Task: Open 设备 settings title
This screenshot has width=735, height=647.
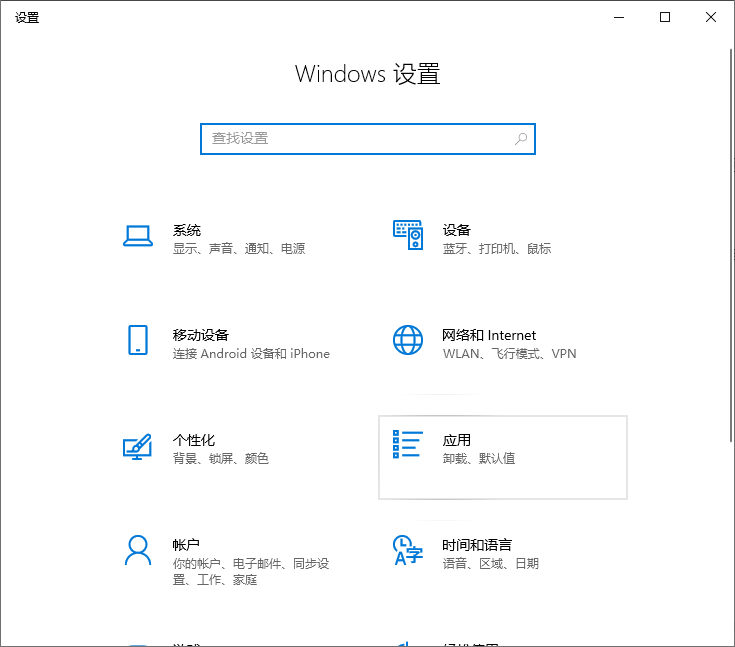Action: 457,230
